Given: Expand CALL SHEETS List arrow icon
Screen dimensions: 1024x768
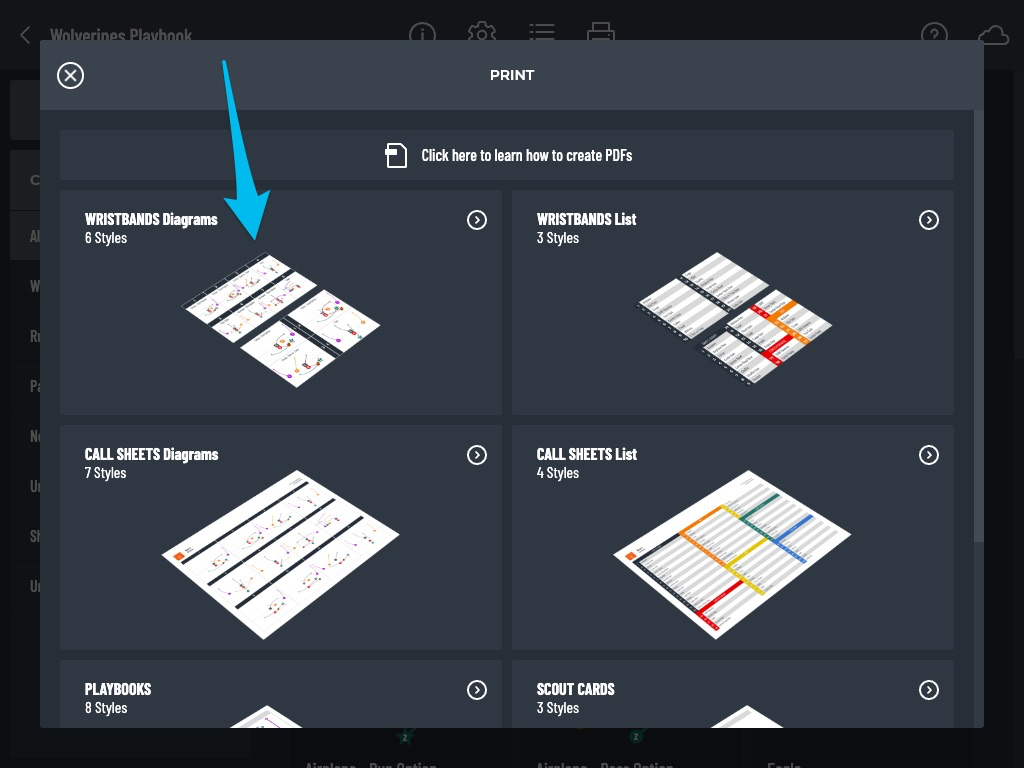Looking at the screenshot, I should pos(929,455).
